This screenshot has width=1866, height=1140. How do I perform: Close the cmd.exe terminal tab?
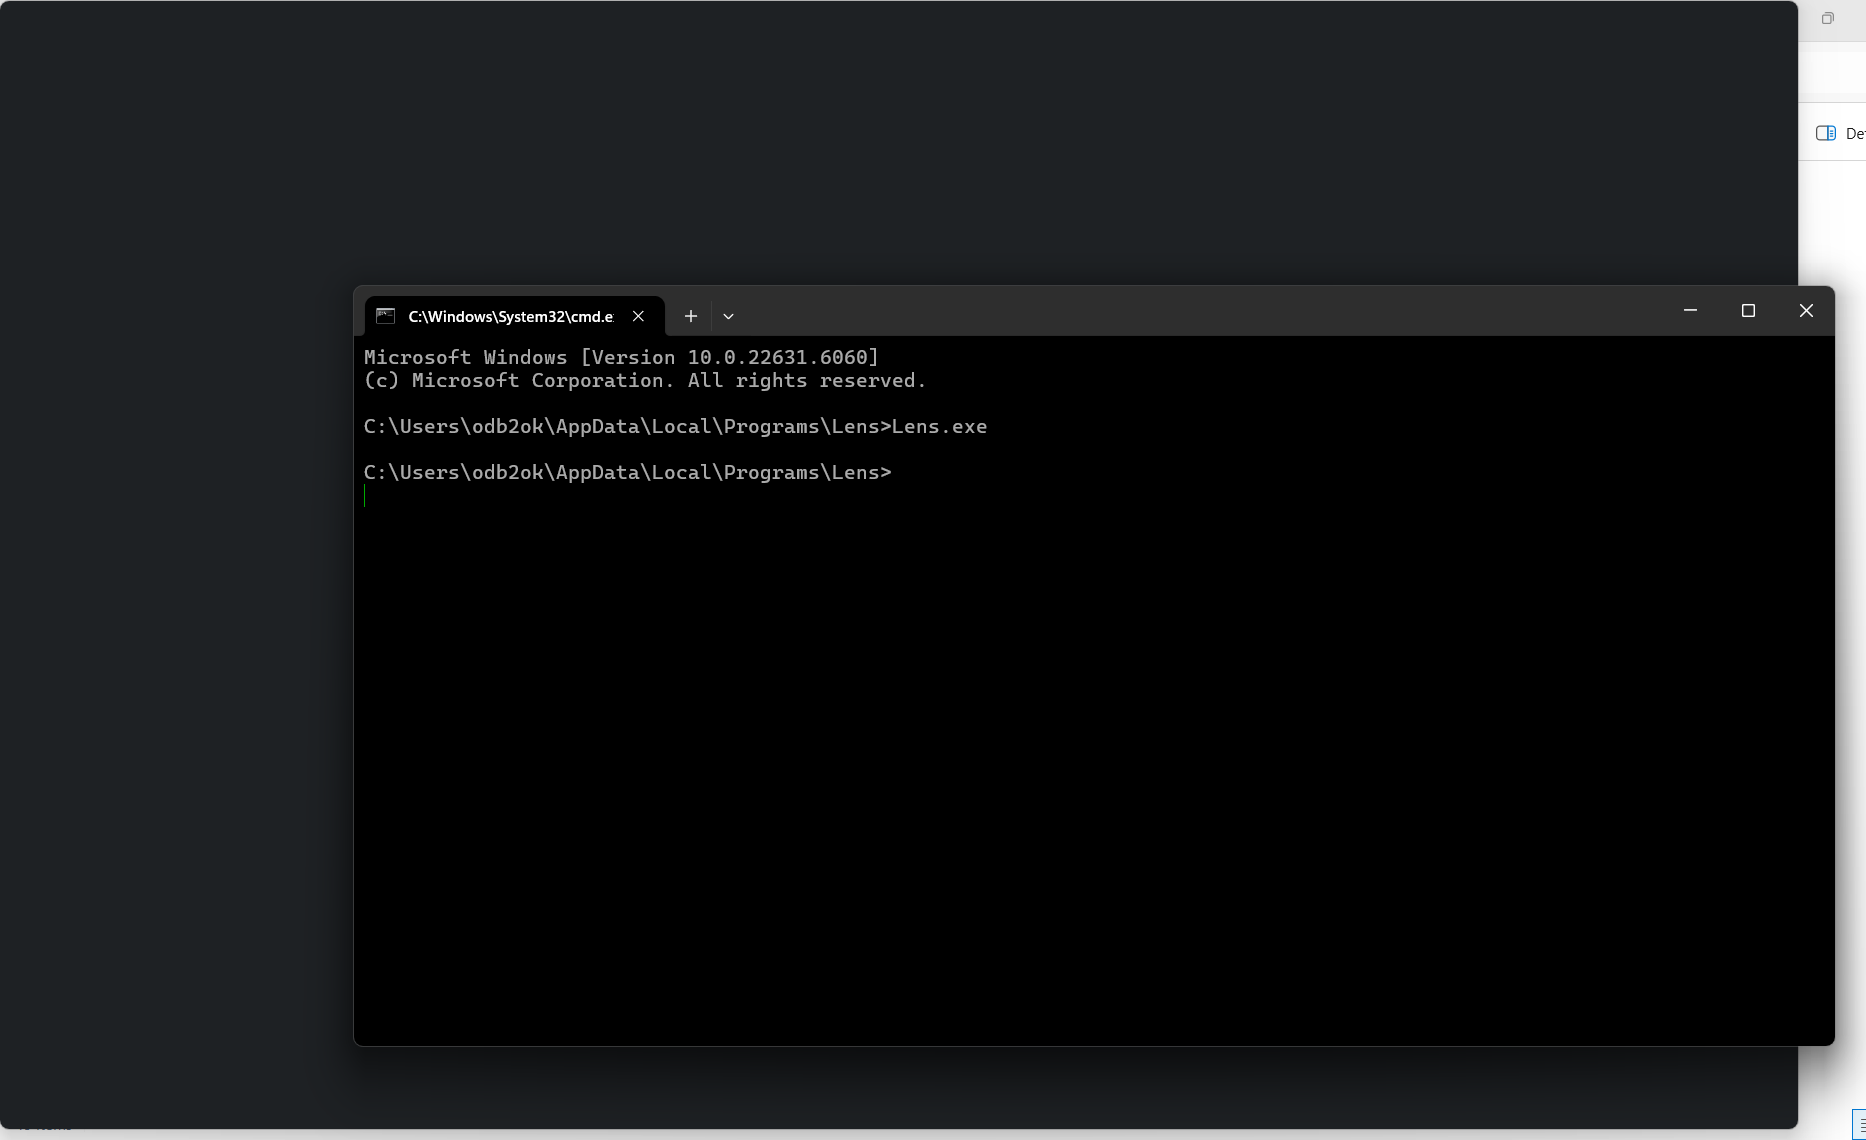[638, 316]
